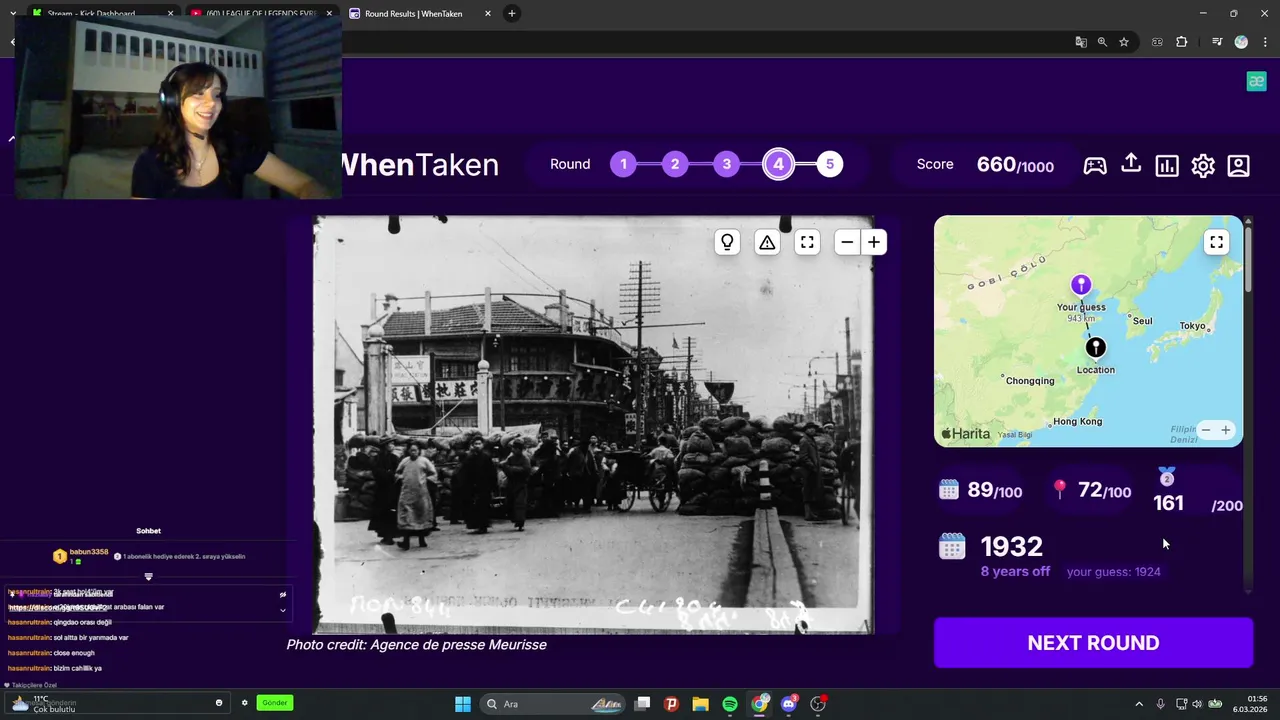Go to round 3 in the progress bar
This screenshot has width=1280, height=720.
pyautogui.click(x=727, y=164)
